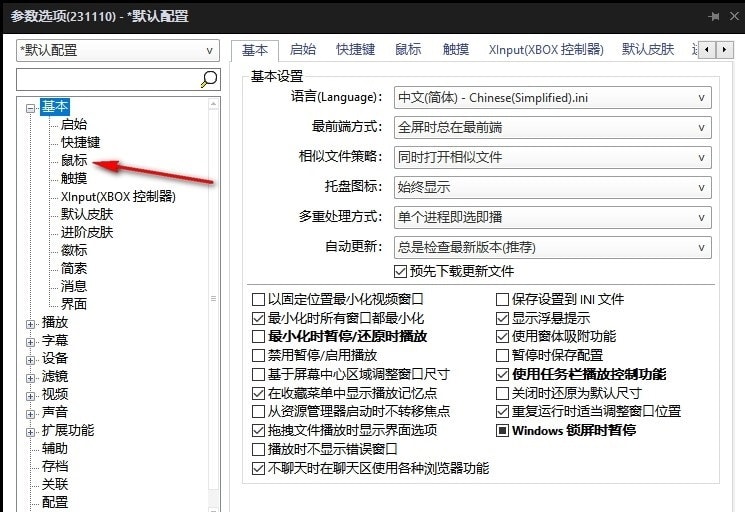This screenshot has height=512, width=745.
Task: Toggle 预先下载更新文件 checkbox
Action: [x=400, y=272]
